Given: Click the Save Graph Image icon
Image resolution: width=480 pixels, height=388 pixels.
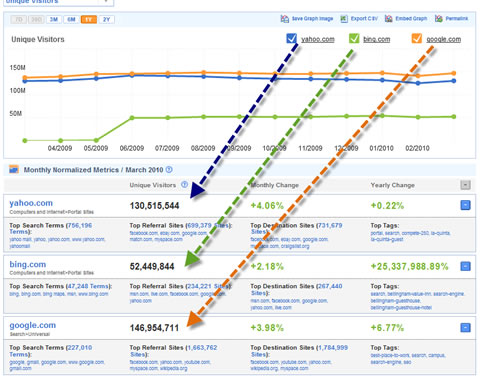Looking at the screenshot, I should tap(284, 19).
